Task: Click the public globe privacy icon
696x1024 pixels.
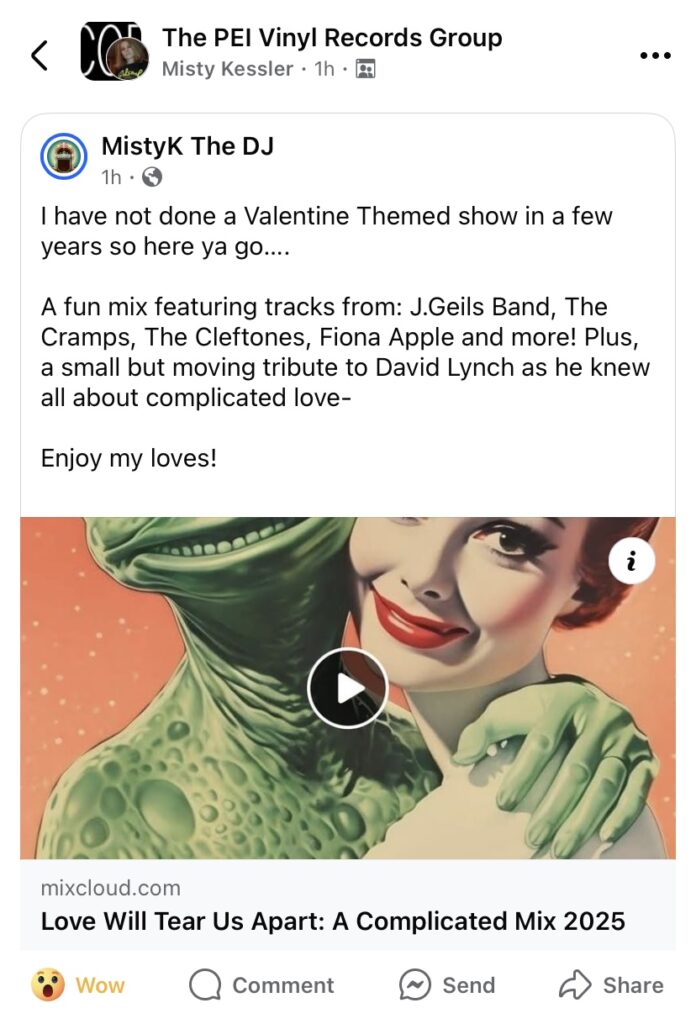Action: 151,177
